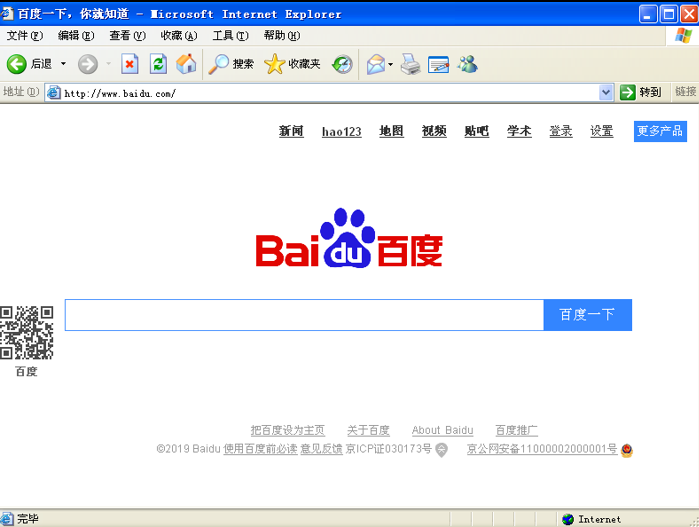
Task: Click the IE icon in title bar
Action: tap(6, 13)
